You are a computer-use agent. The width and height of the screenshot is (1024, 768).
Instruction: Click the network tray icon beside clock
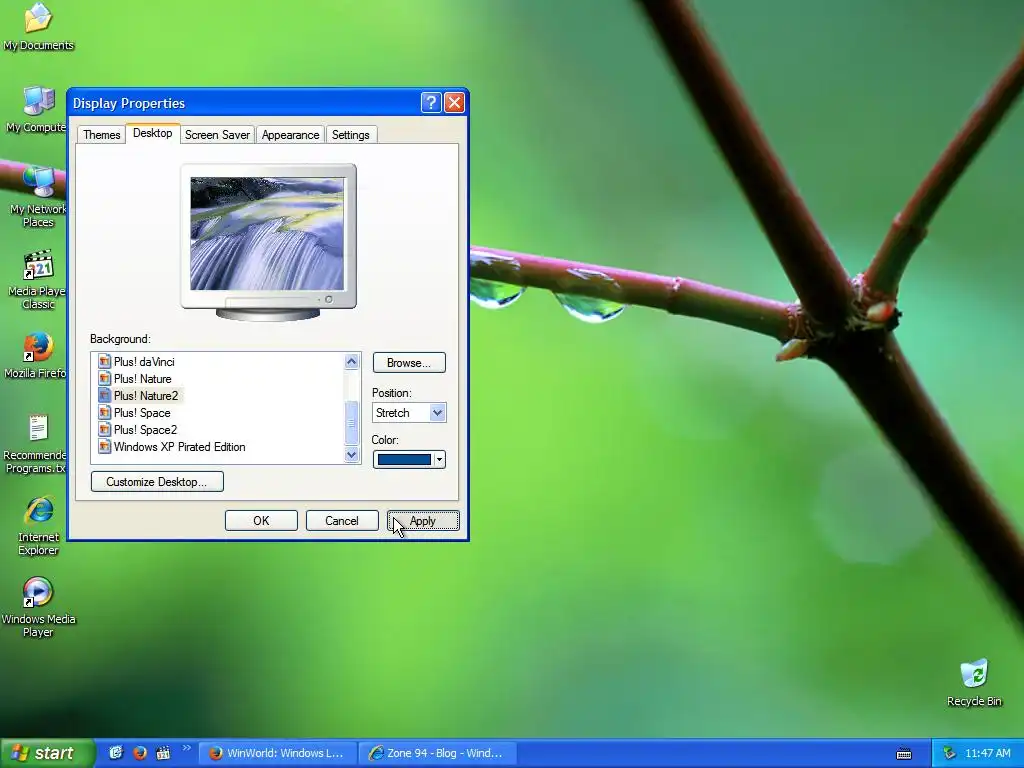(949, 753)
